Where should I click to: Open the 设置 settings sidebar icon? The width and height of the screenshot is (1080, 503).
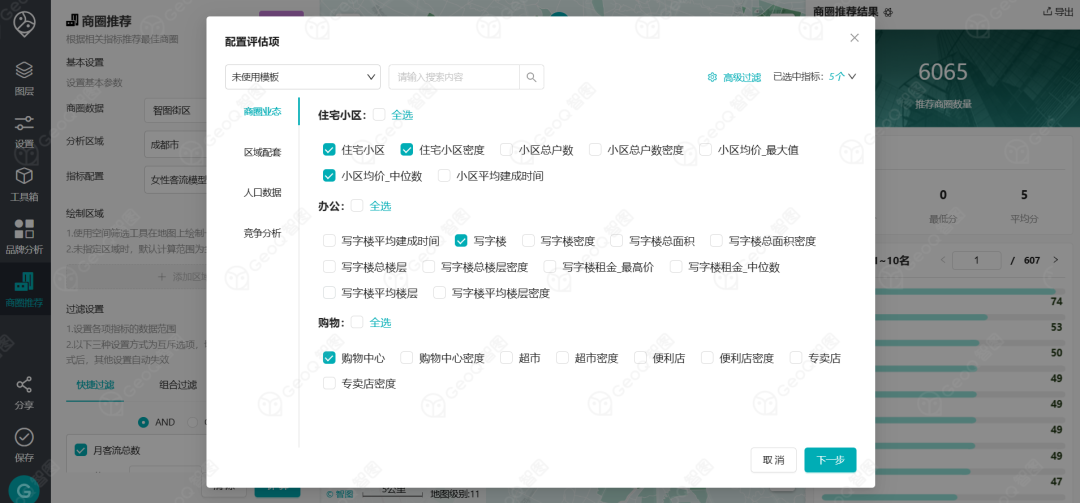pyautogui.click(x=24, y=124)
